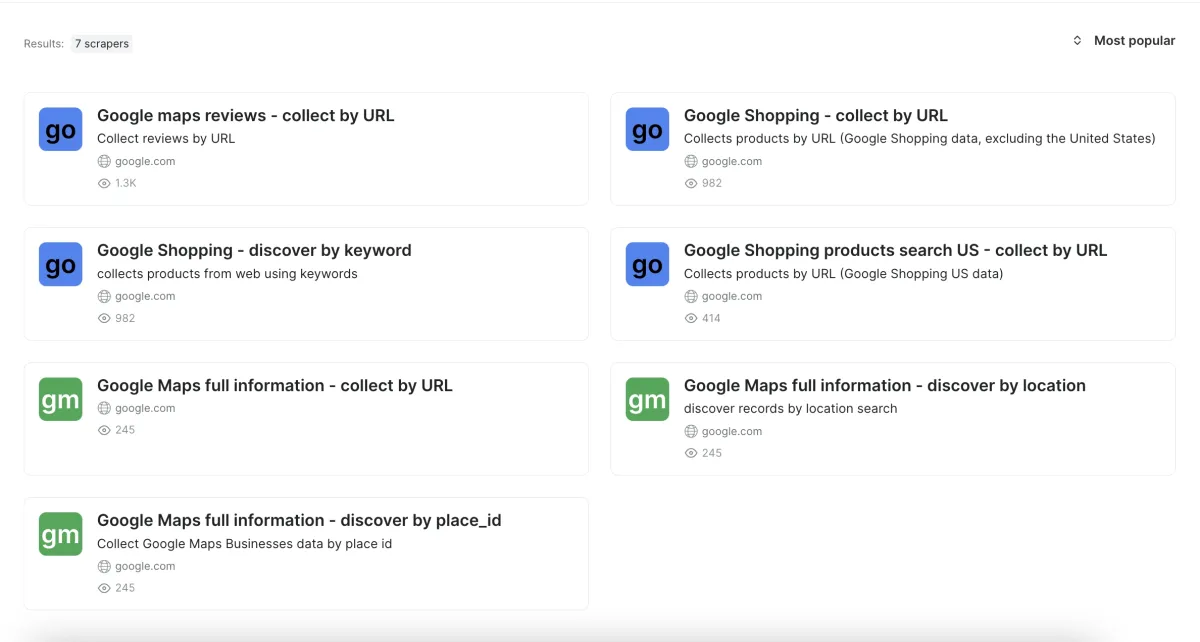
Task: Click the 'gm' logo on Maps discover by location card
Action: (647, 400)
